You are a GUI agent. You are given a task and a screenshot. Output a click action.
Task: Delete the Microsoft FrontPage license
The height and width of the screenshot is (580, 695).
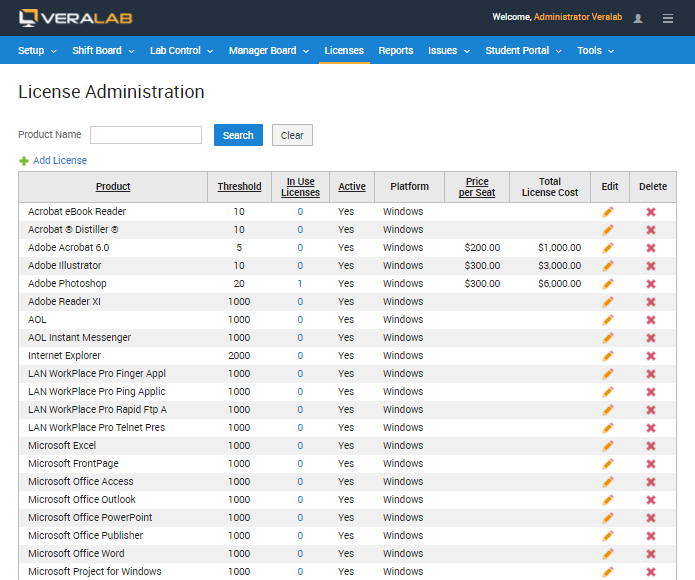(x=651, y=464)
